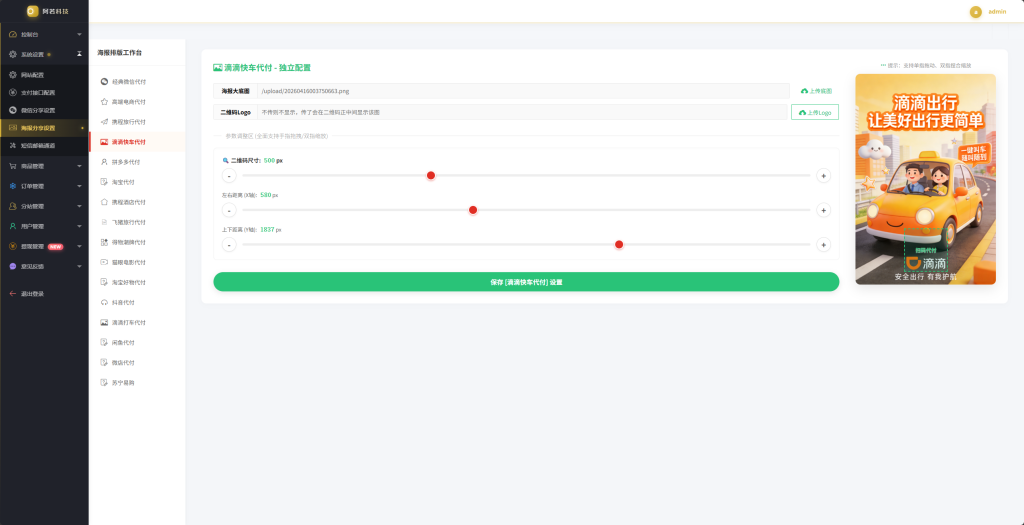Click the 海报大底图 path input field
Image resolution: width=1024 pixels, height=525 pixels.
[523, 91]
